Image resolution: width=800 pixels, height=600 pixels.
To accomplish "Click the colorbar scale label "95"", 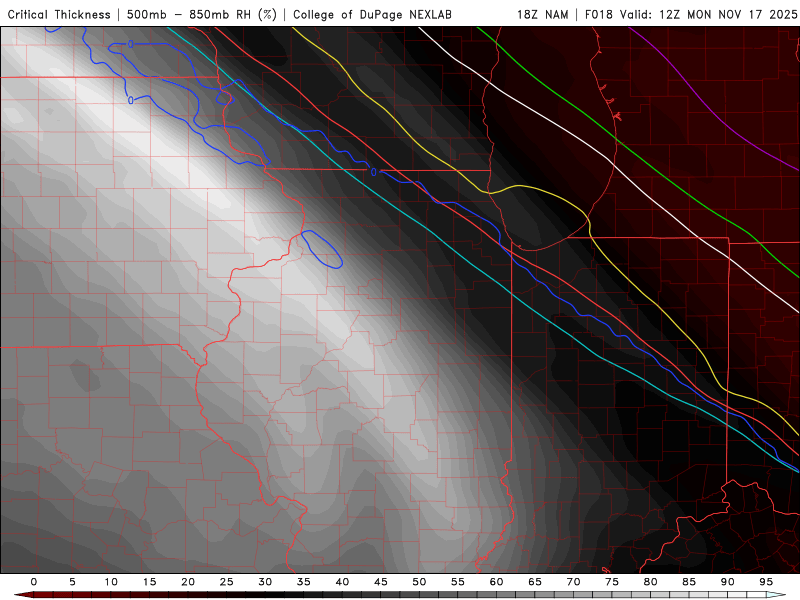I will point(766,582).
